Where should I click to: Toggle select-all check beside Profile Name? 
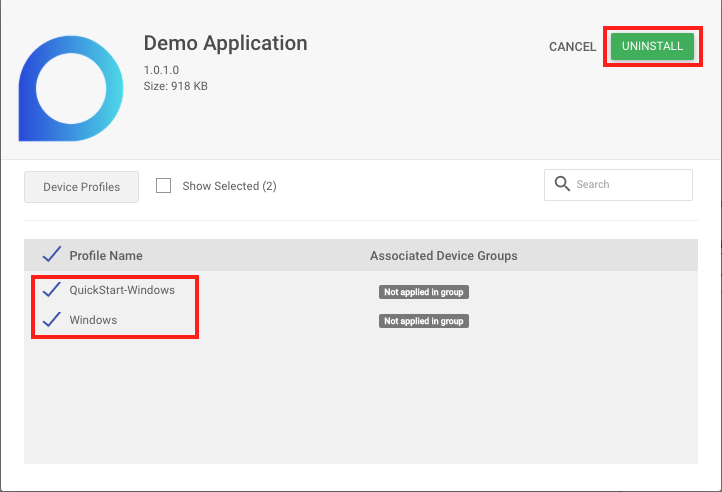click(52, 254)
